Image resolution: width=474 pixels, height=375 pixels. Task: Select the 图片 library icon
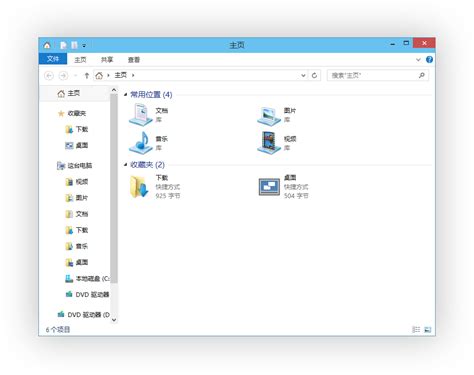tap(269, 116)
